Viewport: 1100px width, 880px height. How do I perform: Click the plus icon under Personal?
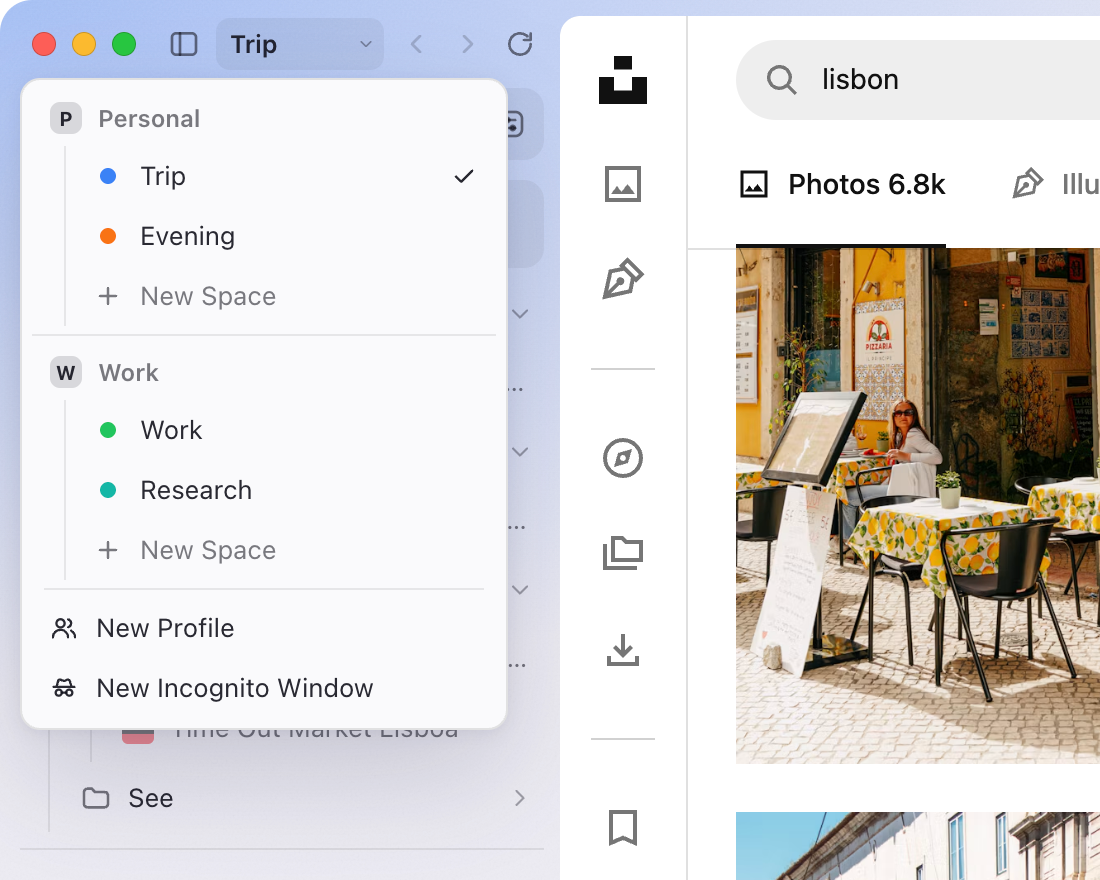point(108,296)
